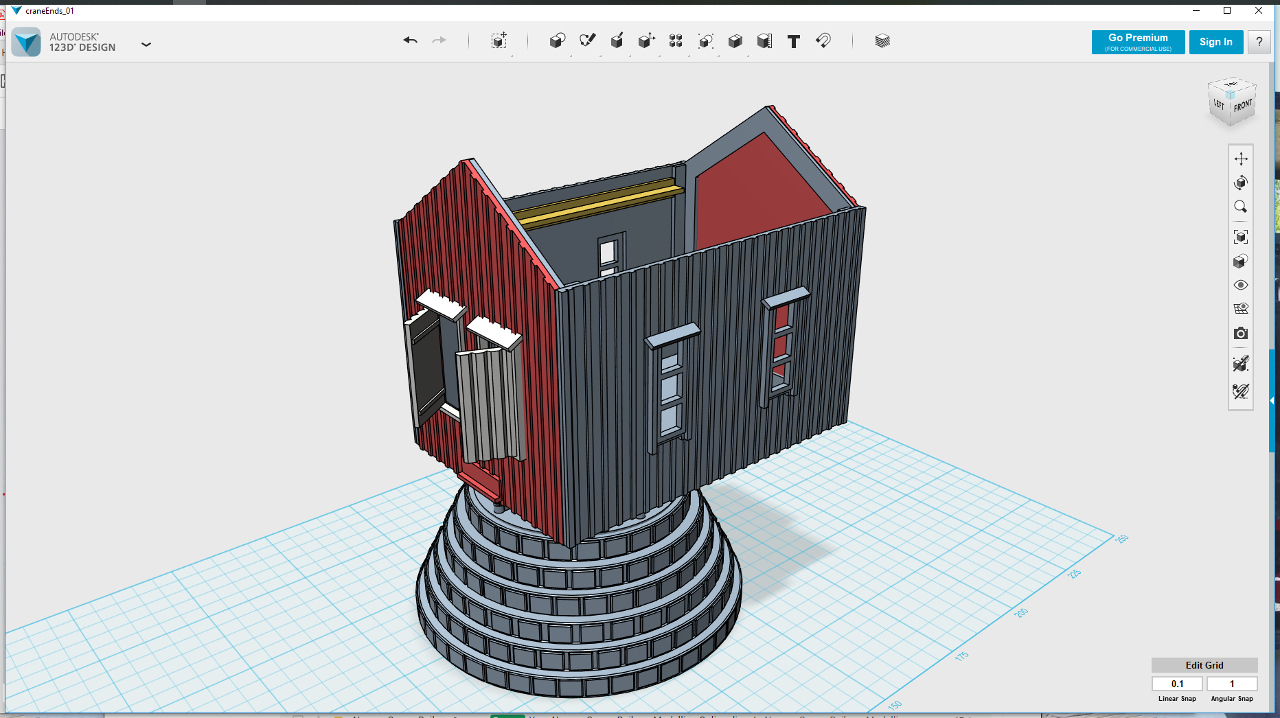
Task: Open the Construct tool menu
Action: pos(617,41)
